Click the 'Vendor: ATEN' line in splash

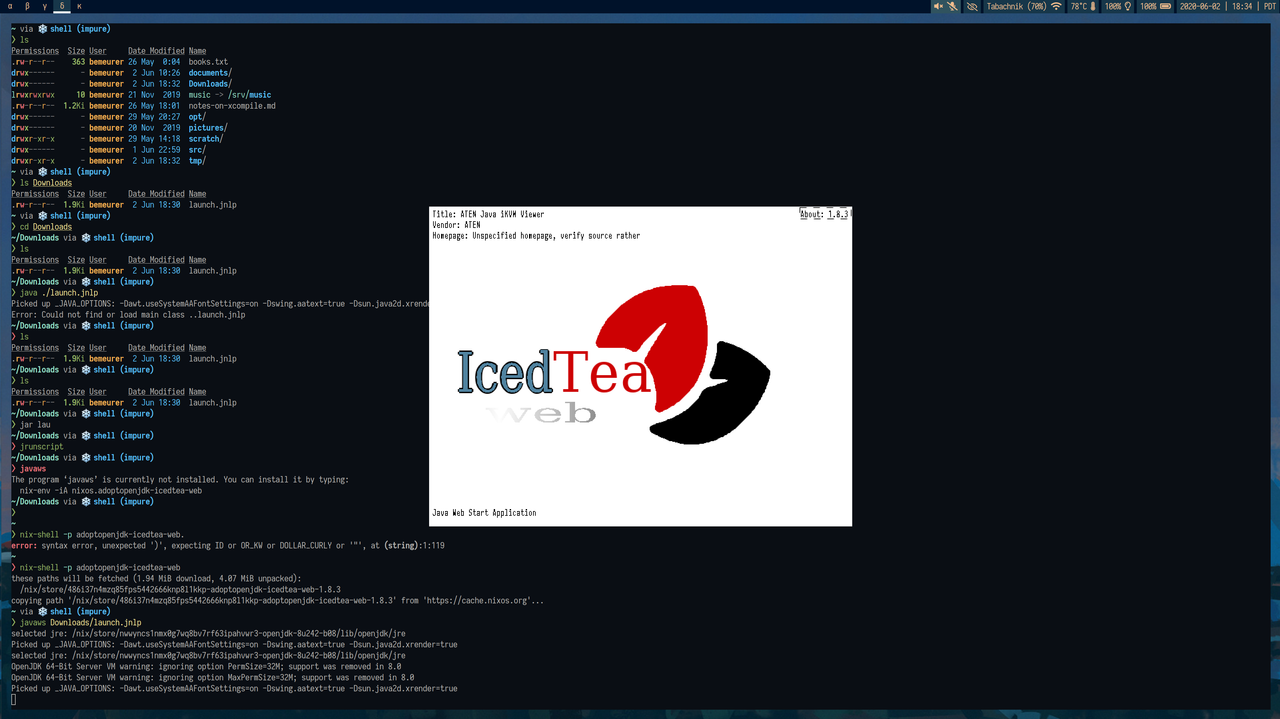click(456, 225)
